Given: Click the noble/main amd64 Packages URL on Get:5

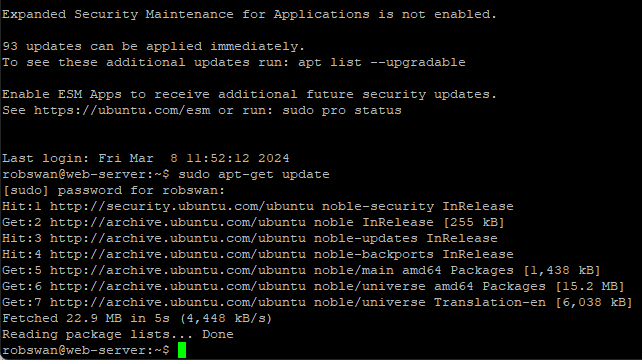Looking at the screenshot, I should (178, 270).
